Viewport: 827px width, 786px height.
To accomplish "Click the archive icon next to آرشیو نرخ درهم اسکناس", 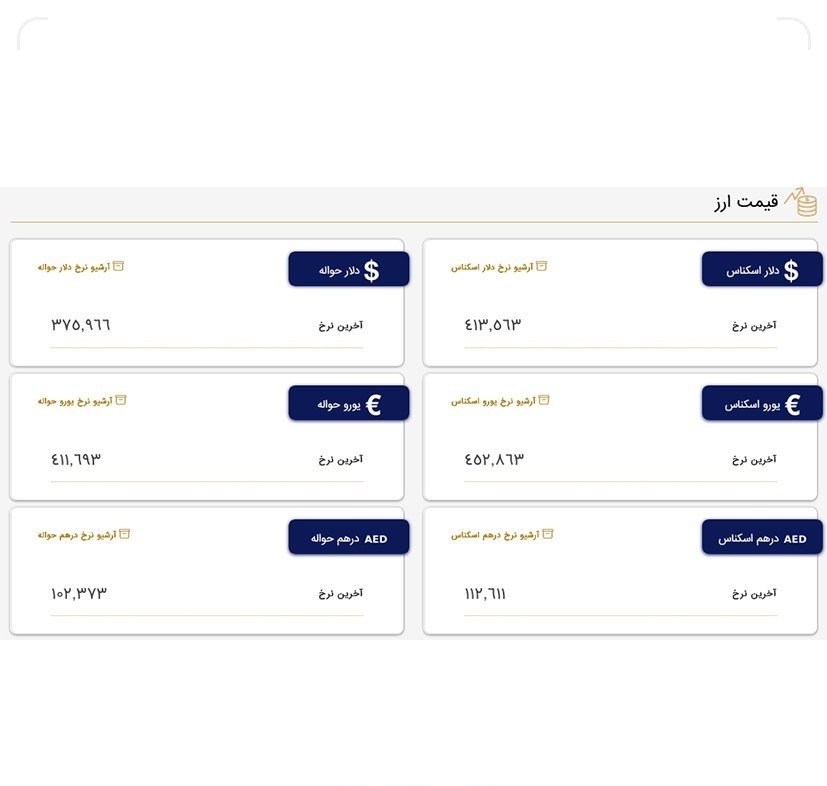I will click(x=547, y=534).
